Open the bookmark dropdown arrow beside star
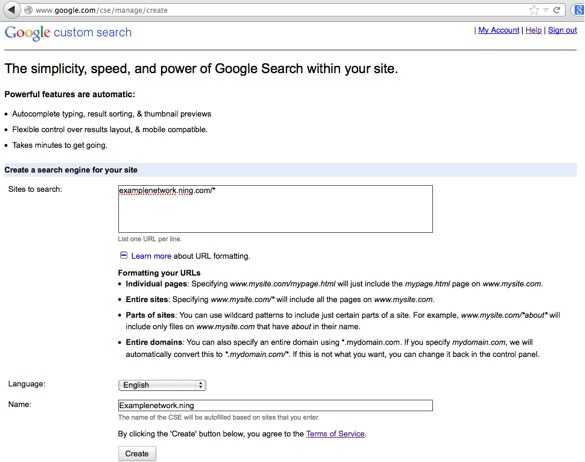The width and height of the screenshot is (585, 462). (545, 10)
